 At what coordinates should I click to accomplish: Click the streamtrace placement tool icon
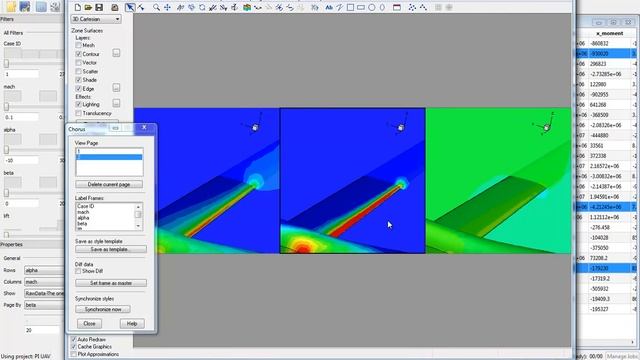click(258, 7)
